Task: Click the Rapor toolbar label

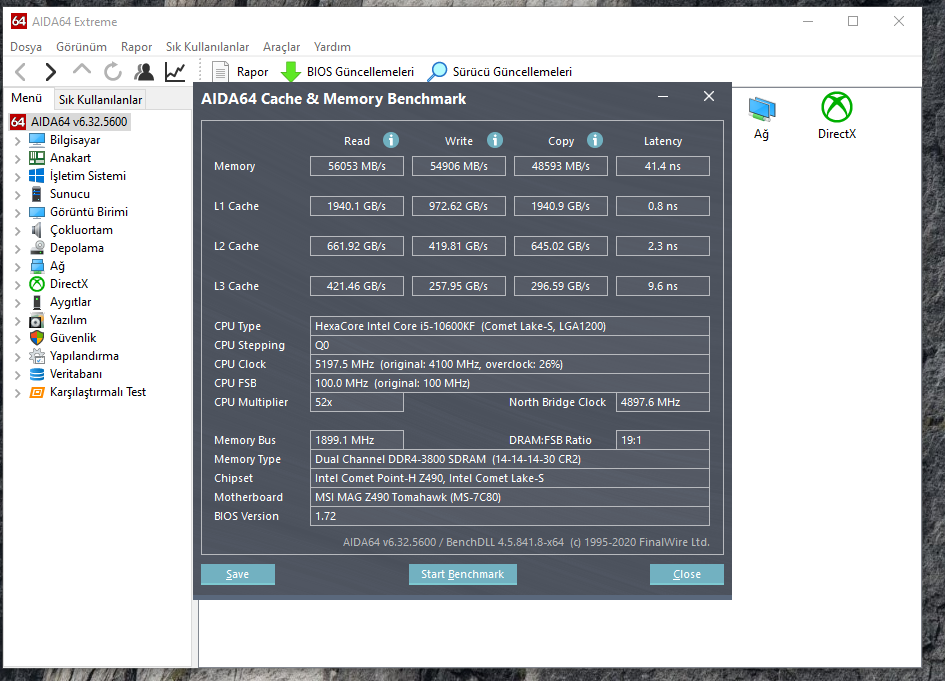Action: (x=253, y=72)
